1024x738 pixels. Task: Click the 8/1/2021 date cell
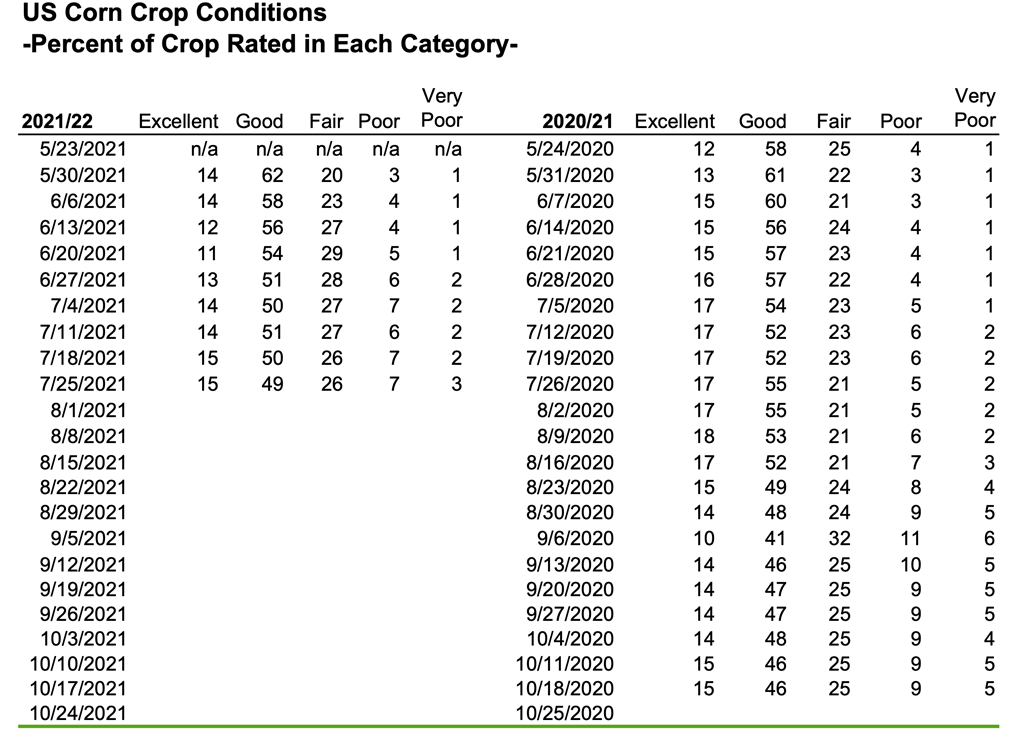tap(90, 409)
